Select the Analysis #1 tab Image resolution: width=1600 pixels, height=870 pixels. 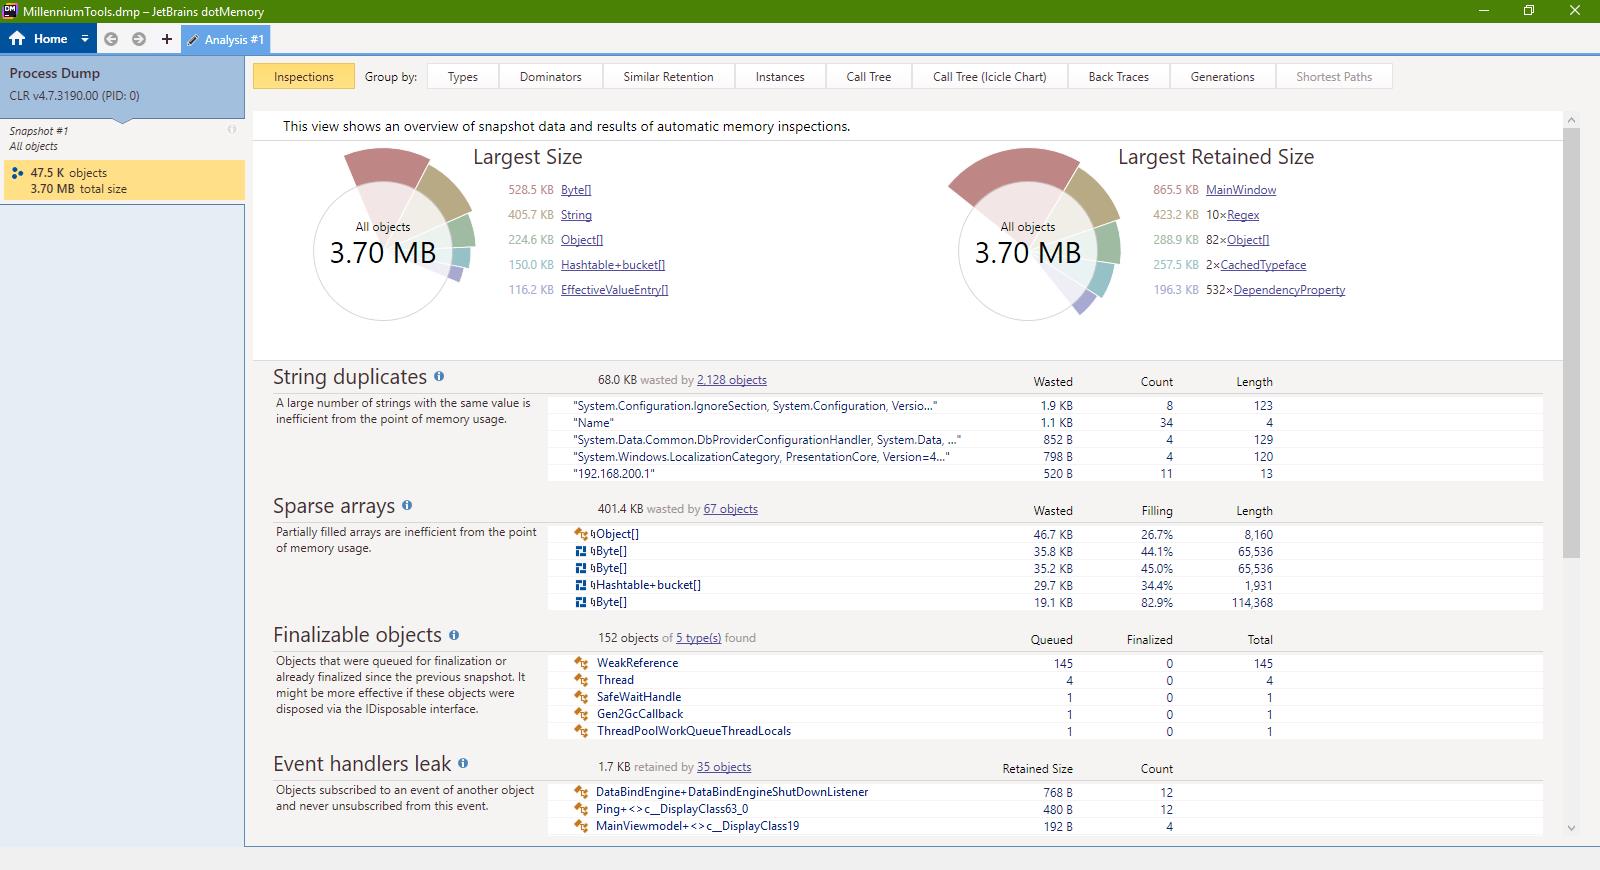point(226,40)
